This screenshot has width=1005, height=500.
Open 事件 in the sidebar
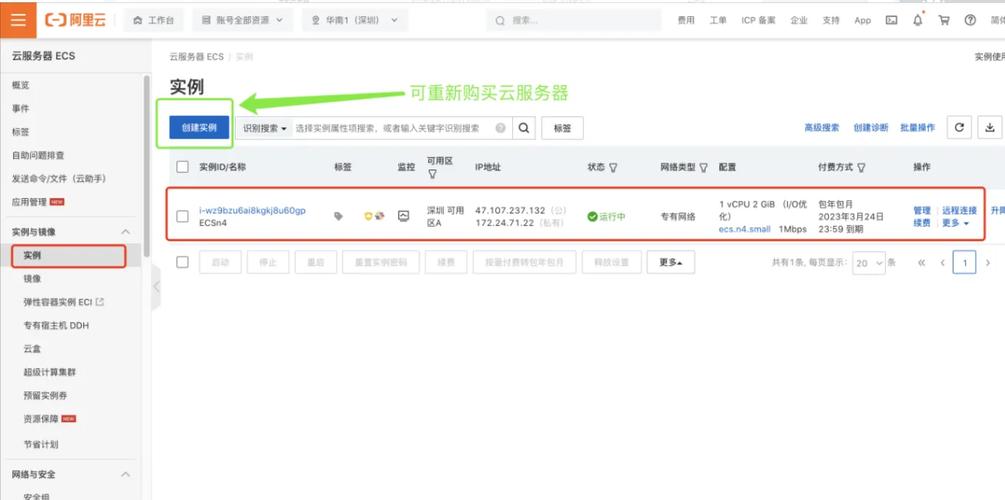21,108
